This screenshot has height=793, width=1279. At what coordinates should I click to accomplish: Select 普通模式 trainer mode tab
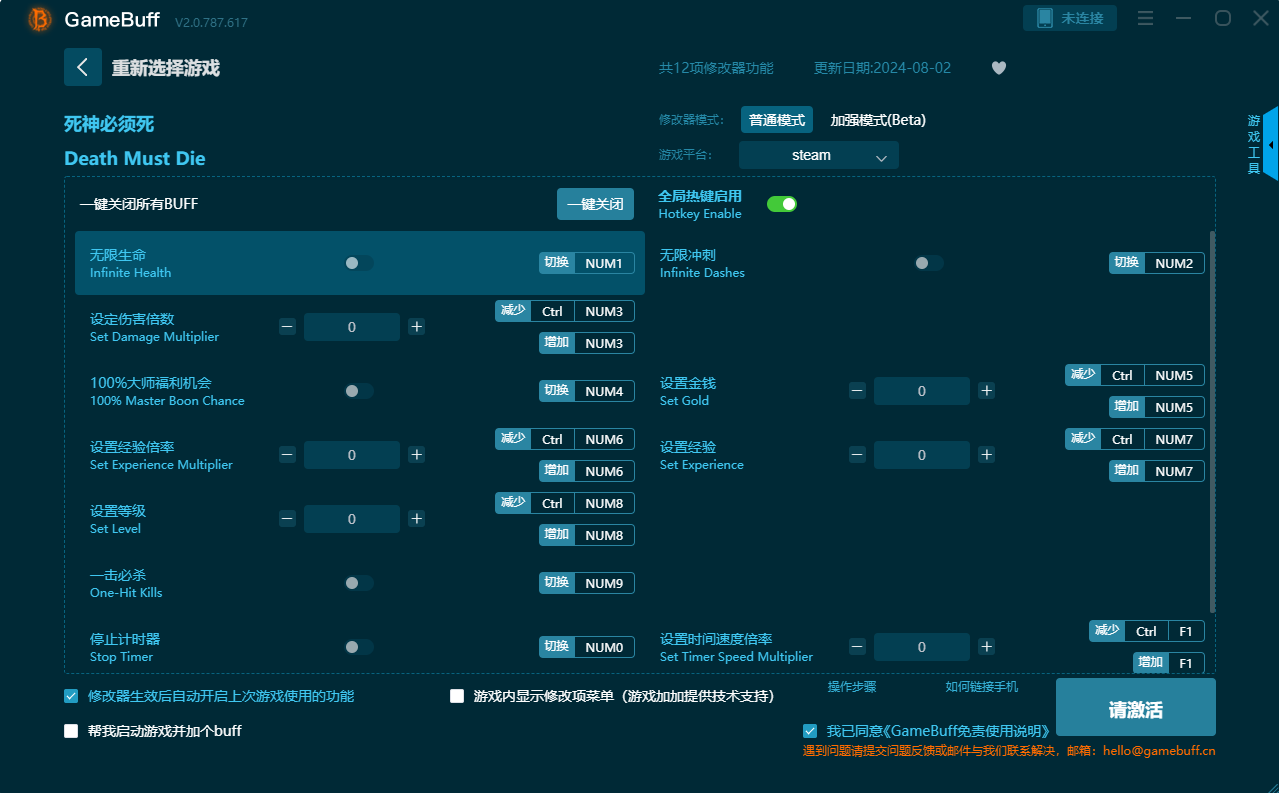click(x=777, y=120)
